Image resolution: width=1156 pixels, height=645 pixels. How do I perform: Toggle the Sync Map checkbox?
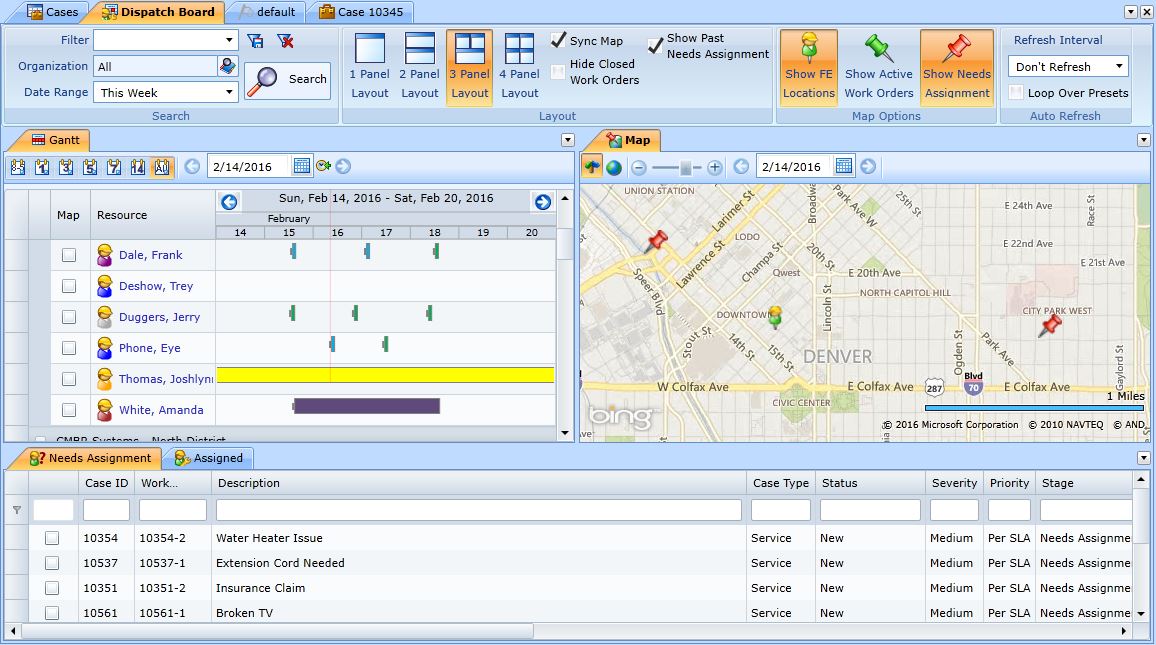pos(558,41)
